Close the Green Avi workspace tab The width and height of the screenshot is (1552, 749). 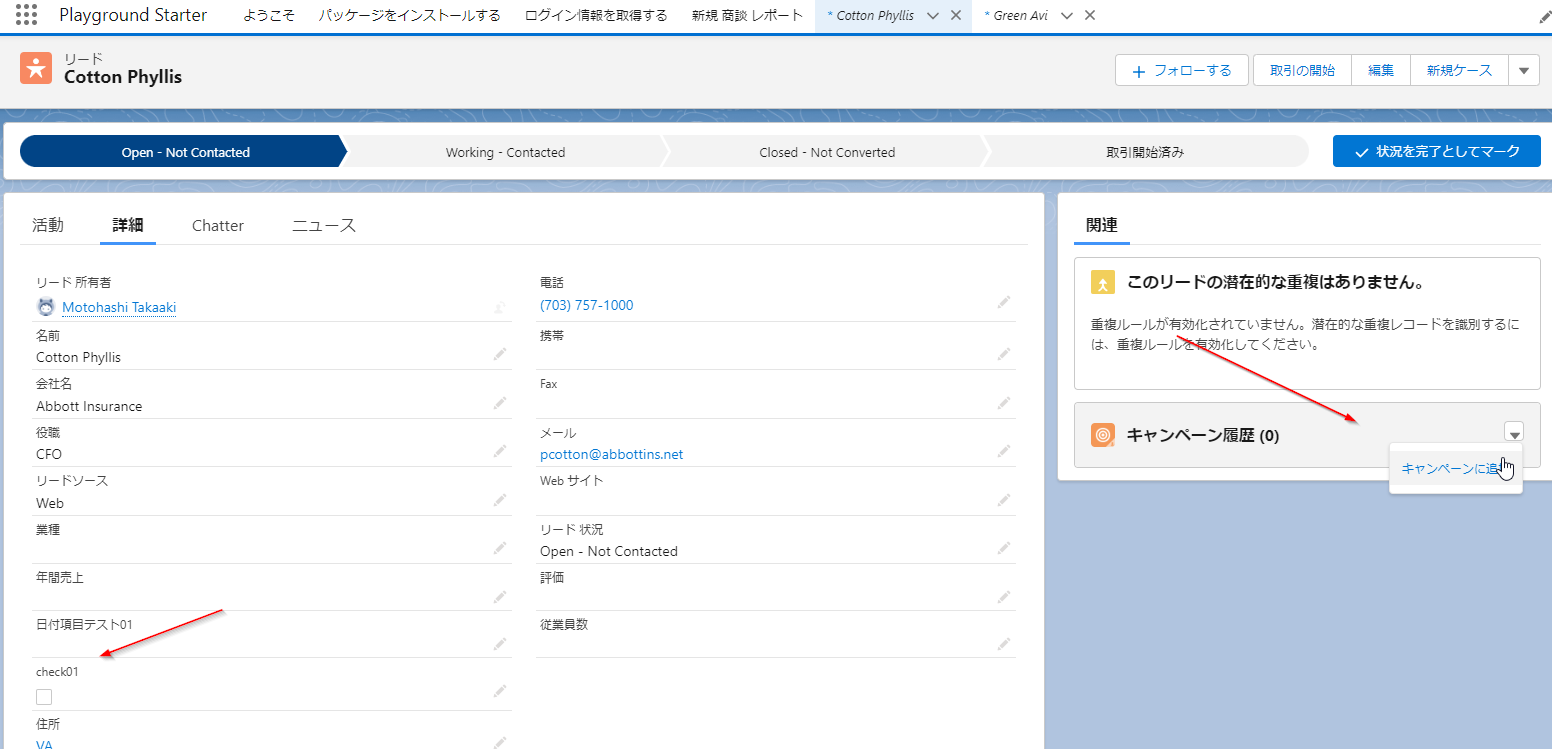(1090, 15)
